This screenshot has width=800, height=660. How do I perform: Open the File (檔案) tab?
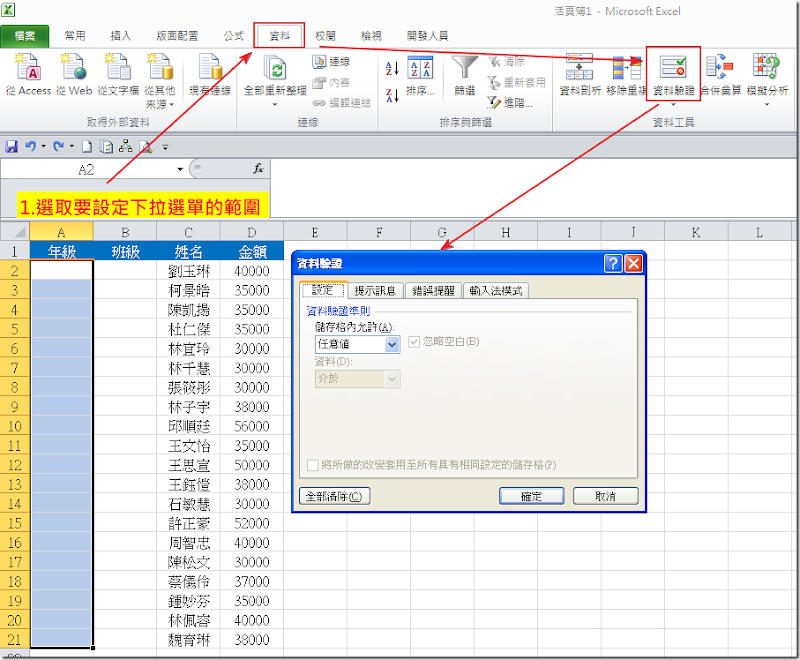coord(24,36)
